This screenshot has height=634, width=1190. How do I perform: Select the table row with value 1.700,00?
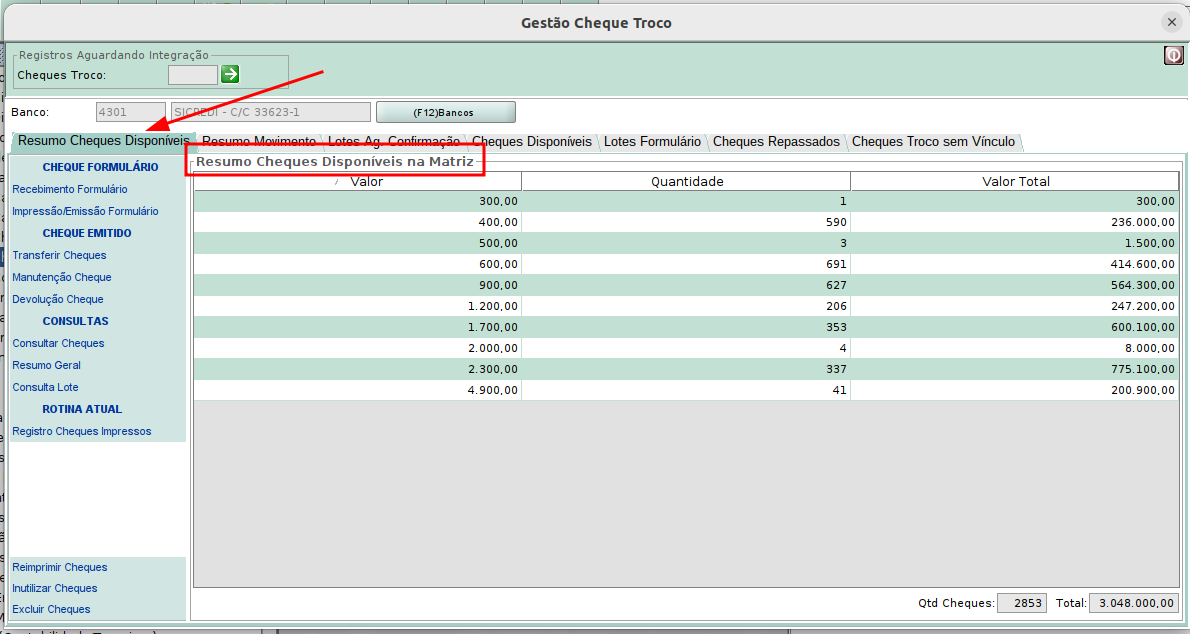coord(684,327)
